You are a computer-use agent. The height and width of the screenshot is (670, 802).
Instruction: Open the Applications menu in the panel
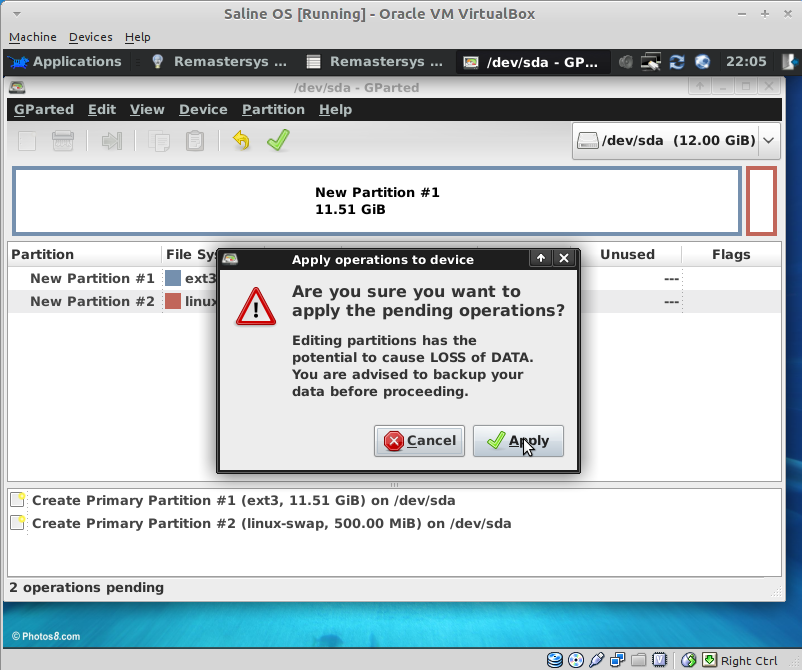pos(65,62)
